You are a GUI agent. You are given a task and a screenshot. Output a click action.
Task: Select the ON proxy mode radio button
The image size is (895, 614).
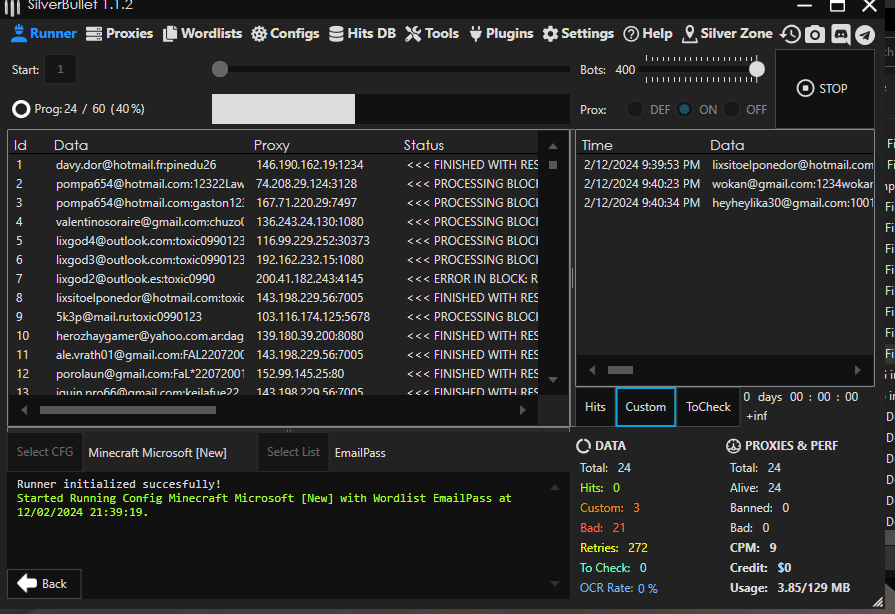[x=684, y=109]
